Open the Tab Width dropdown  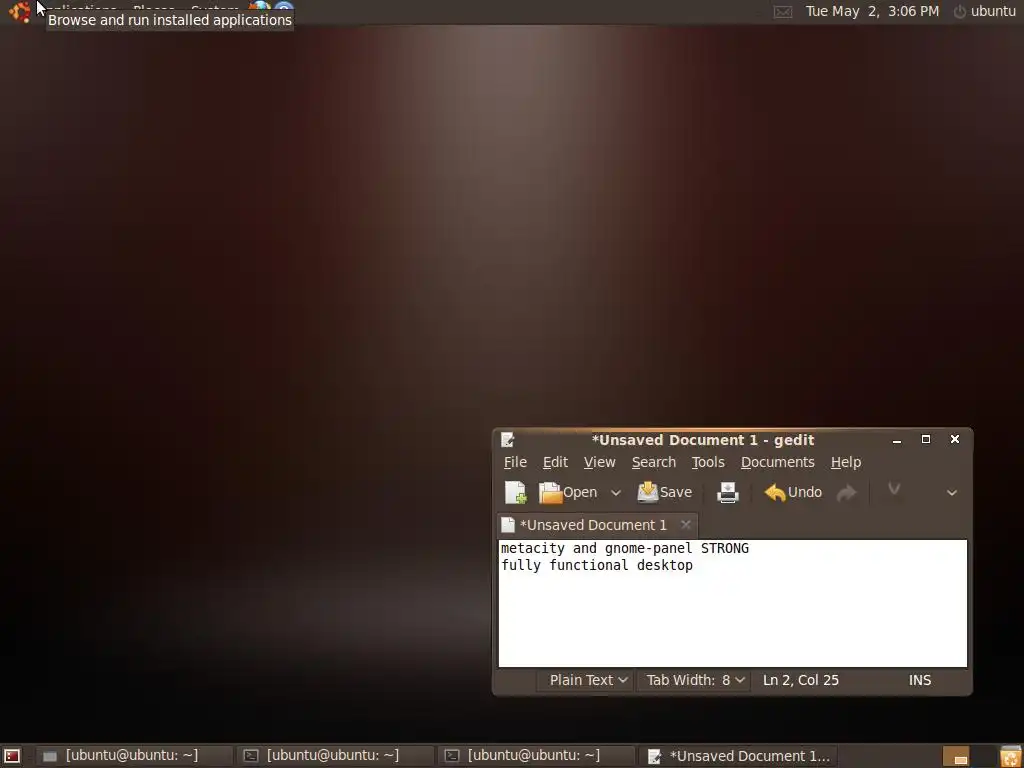coord(695,680)
